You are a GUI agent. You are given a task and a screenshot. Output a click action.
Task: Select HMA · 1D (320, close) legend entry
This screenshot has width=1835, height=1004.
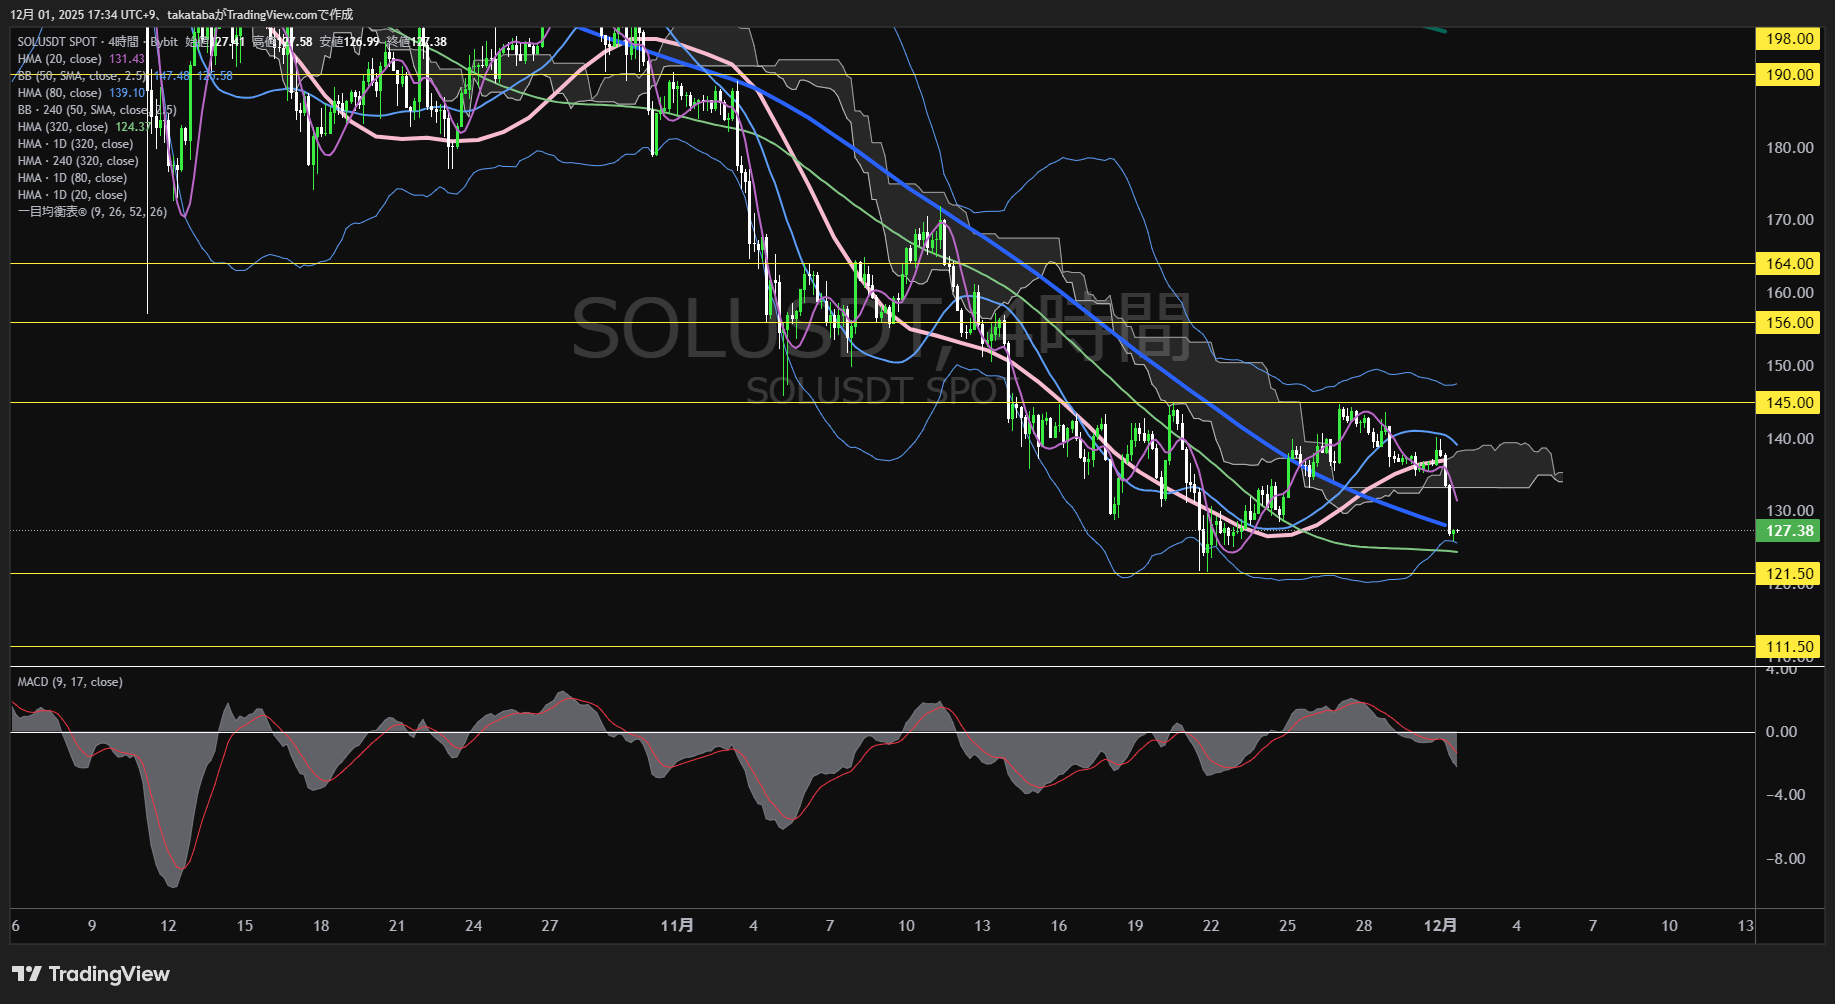pyautogui.click(x=75, y=144)
